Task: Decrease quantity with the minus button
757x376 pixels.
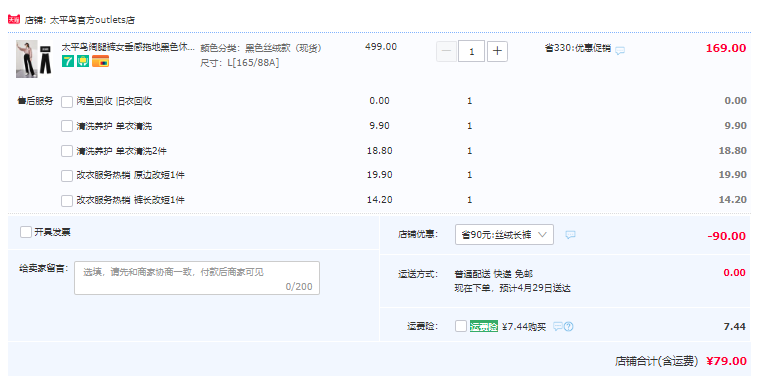Action: click(x=446, y=51)
